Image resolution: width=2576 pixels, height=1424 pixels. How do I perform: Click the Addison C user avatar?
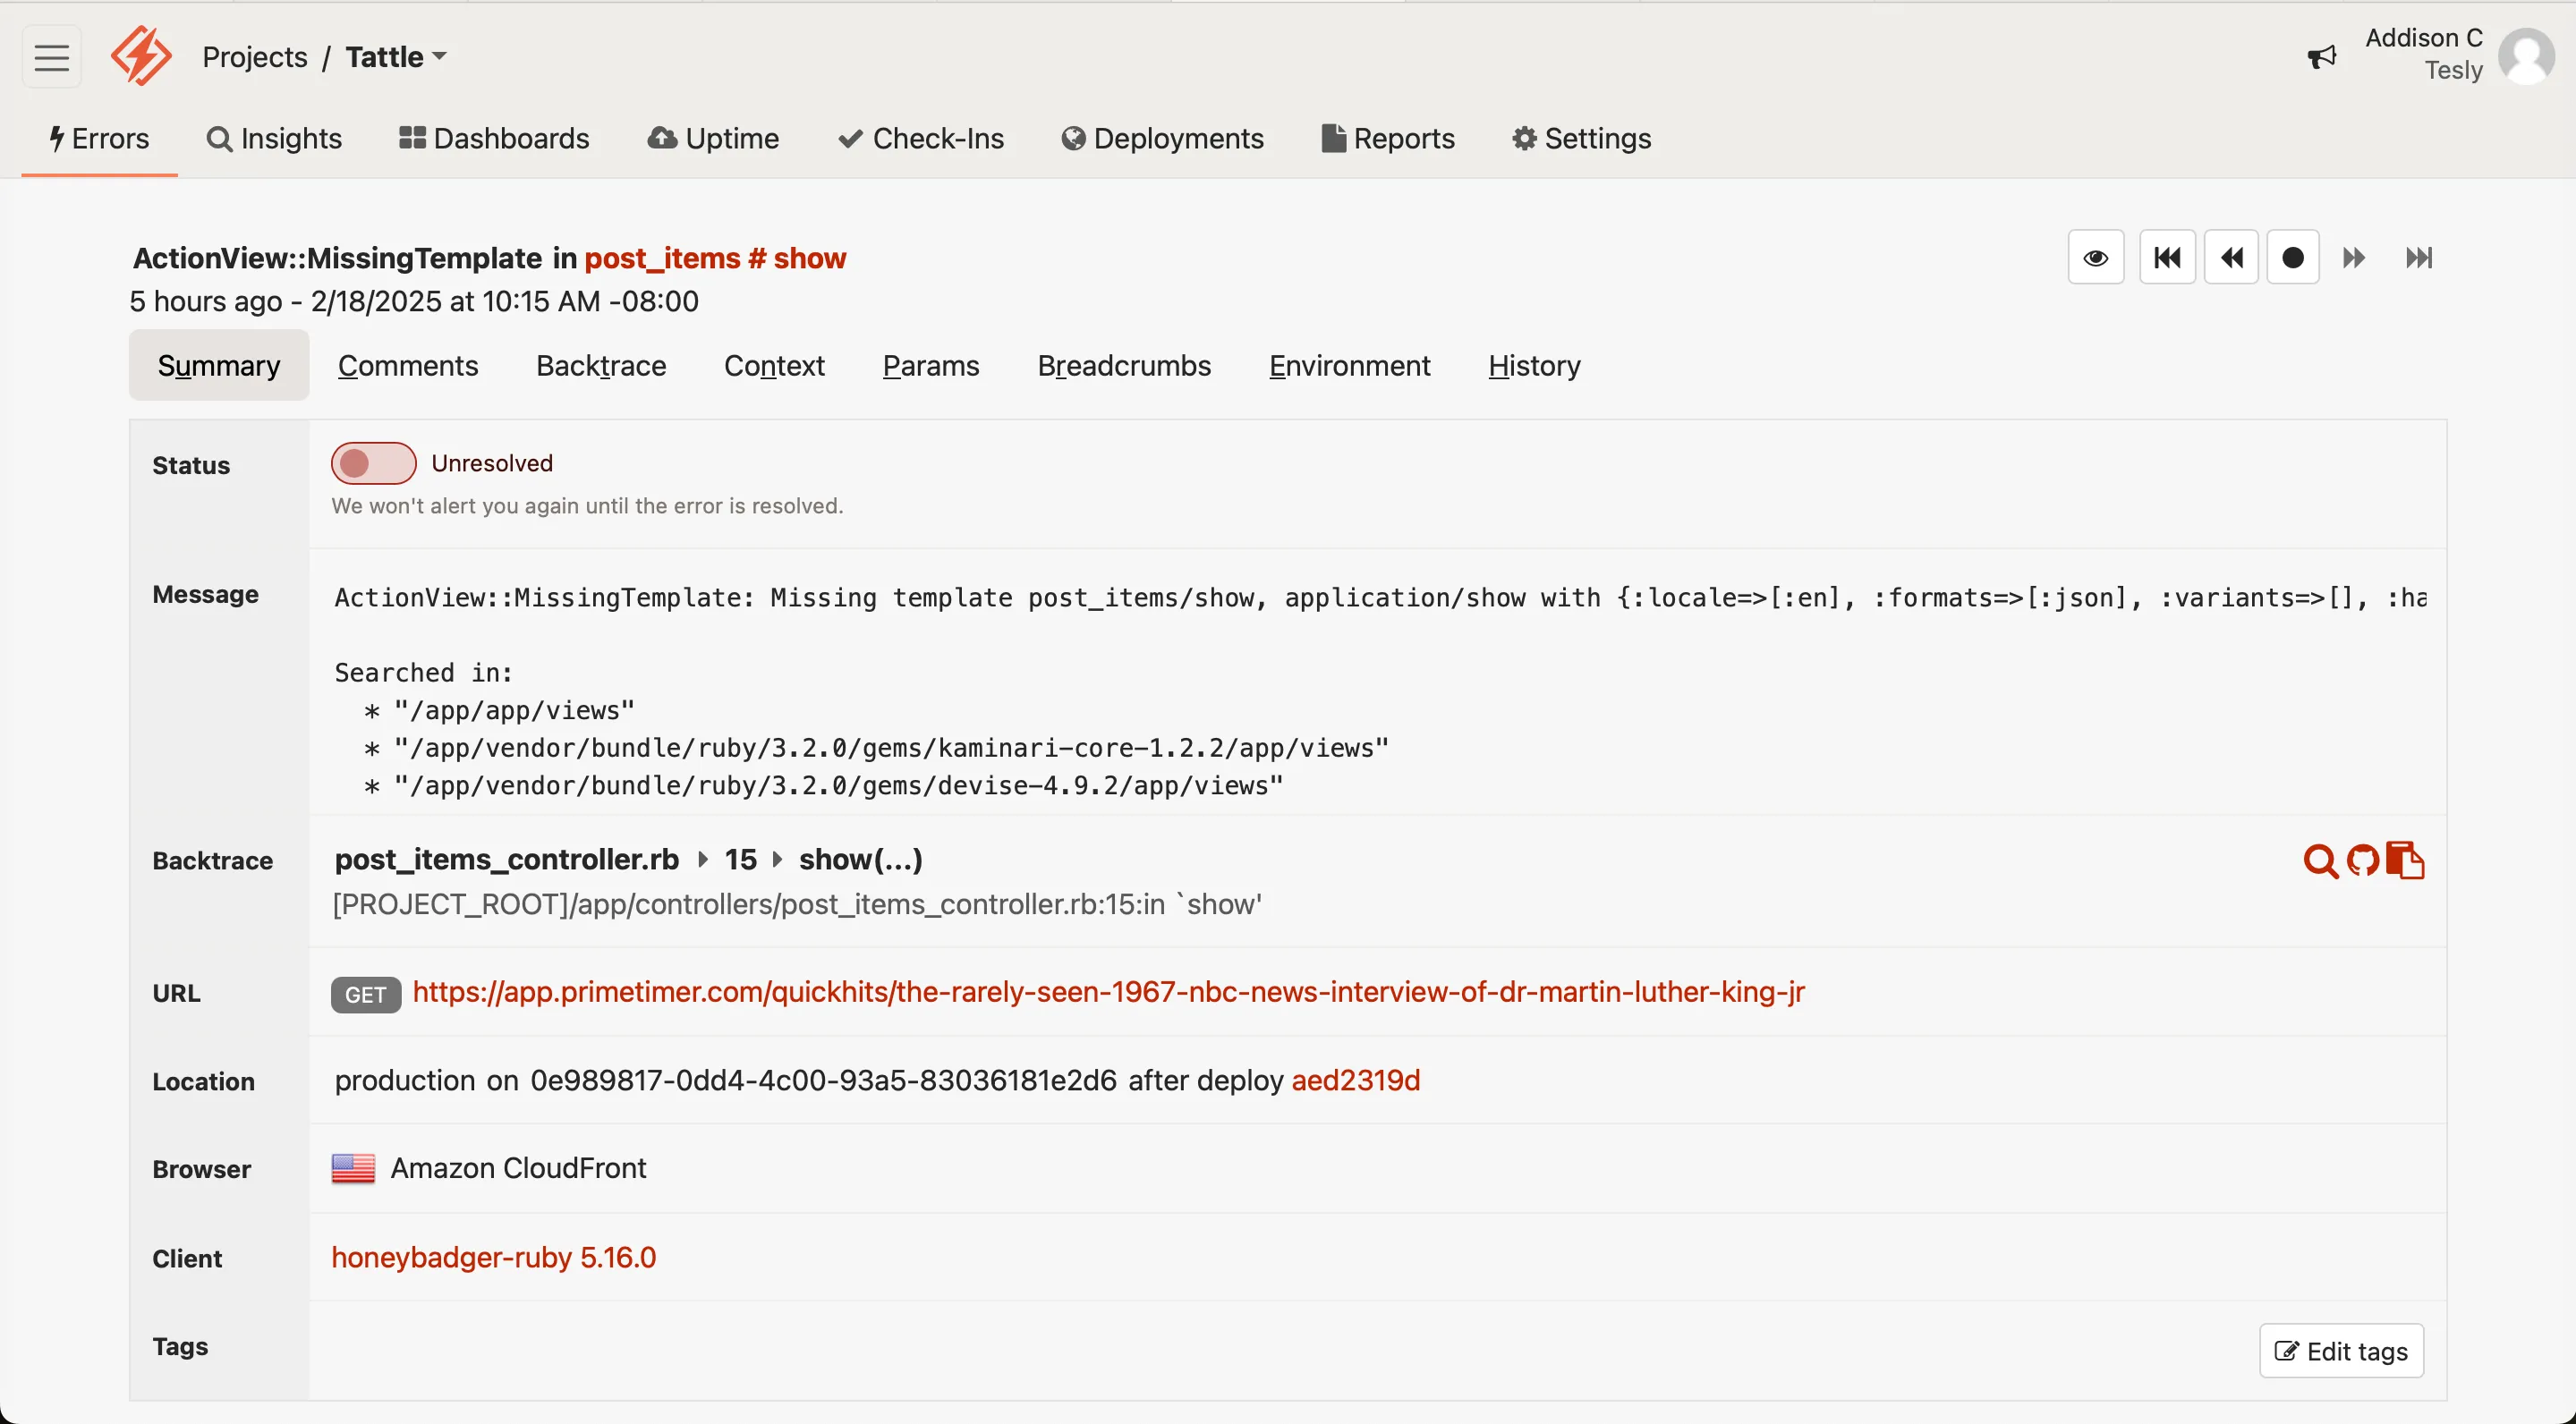click(x=2527, y=56)
